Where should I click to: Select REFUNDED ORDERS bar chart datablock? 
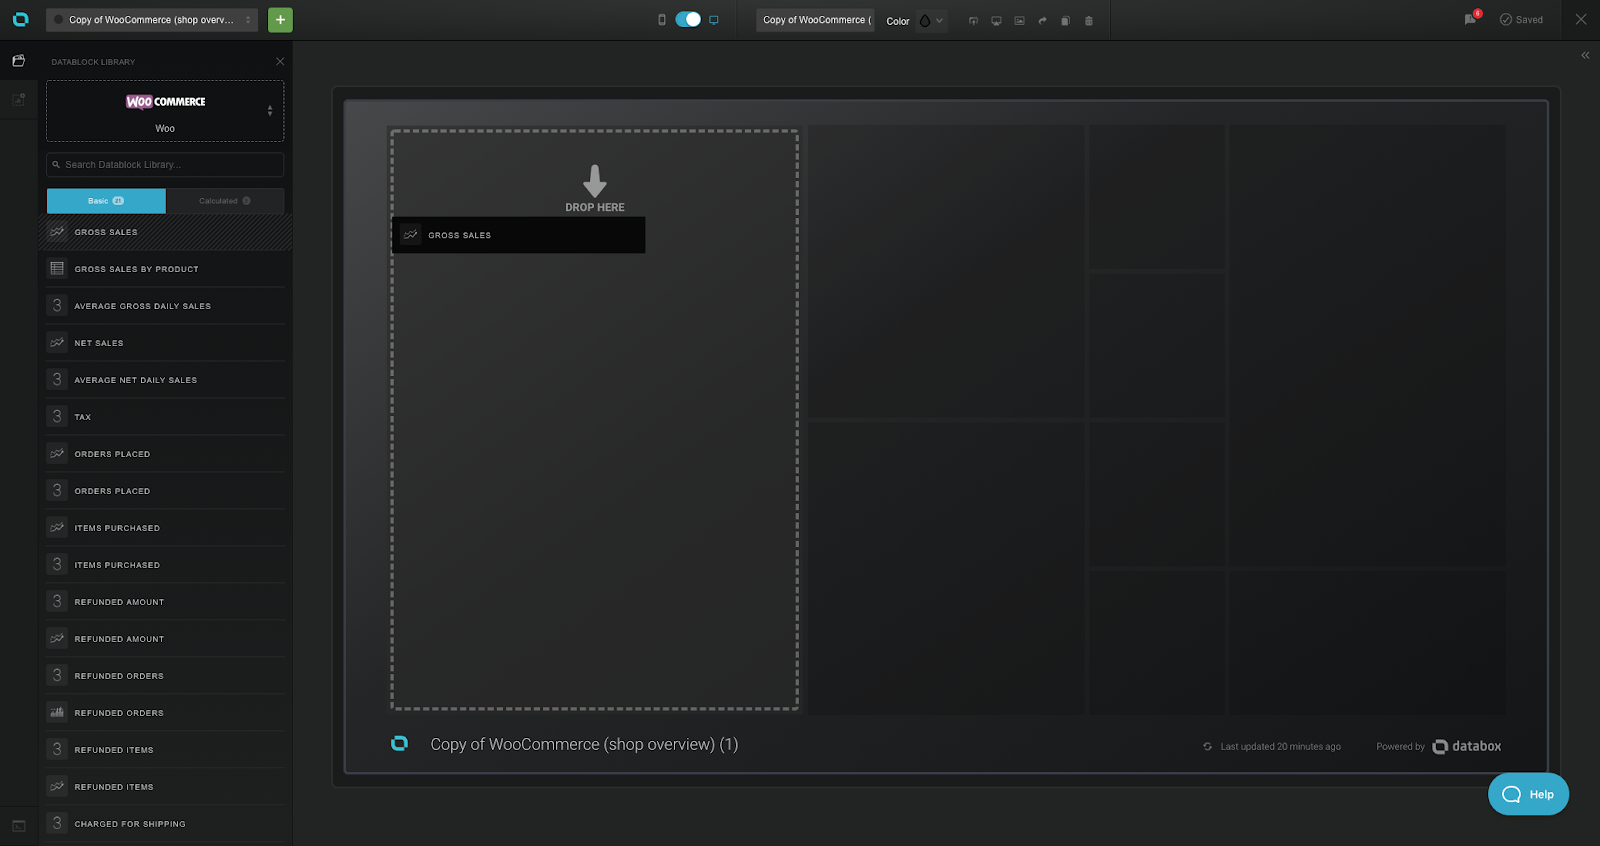[x=165, y=713]
